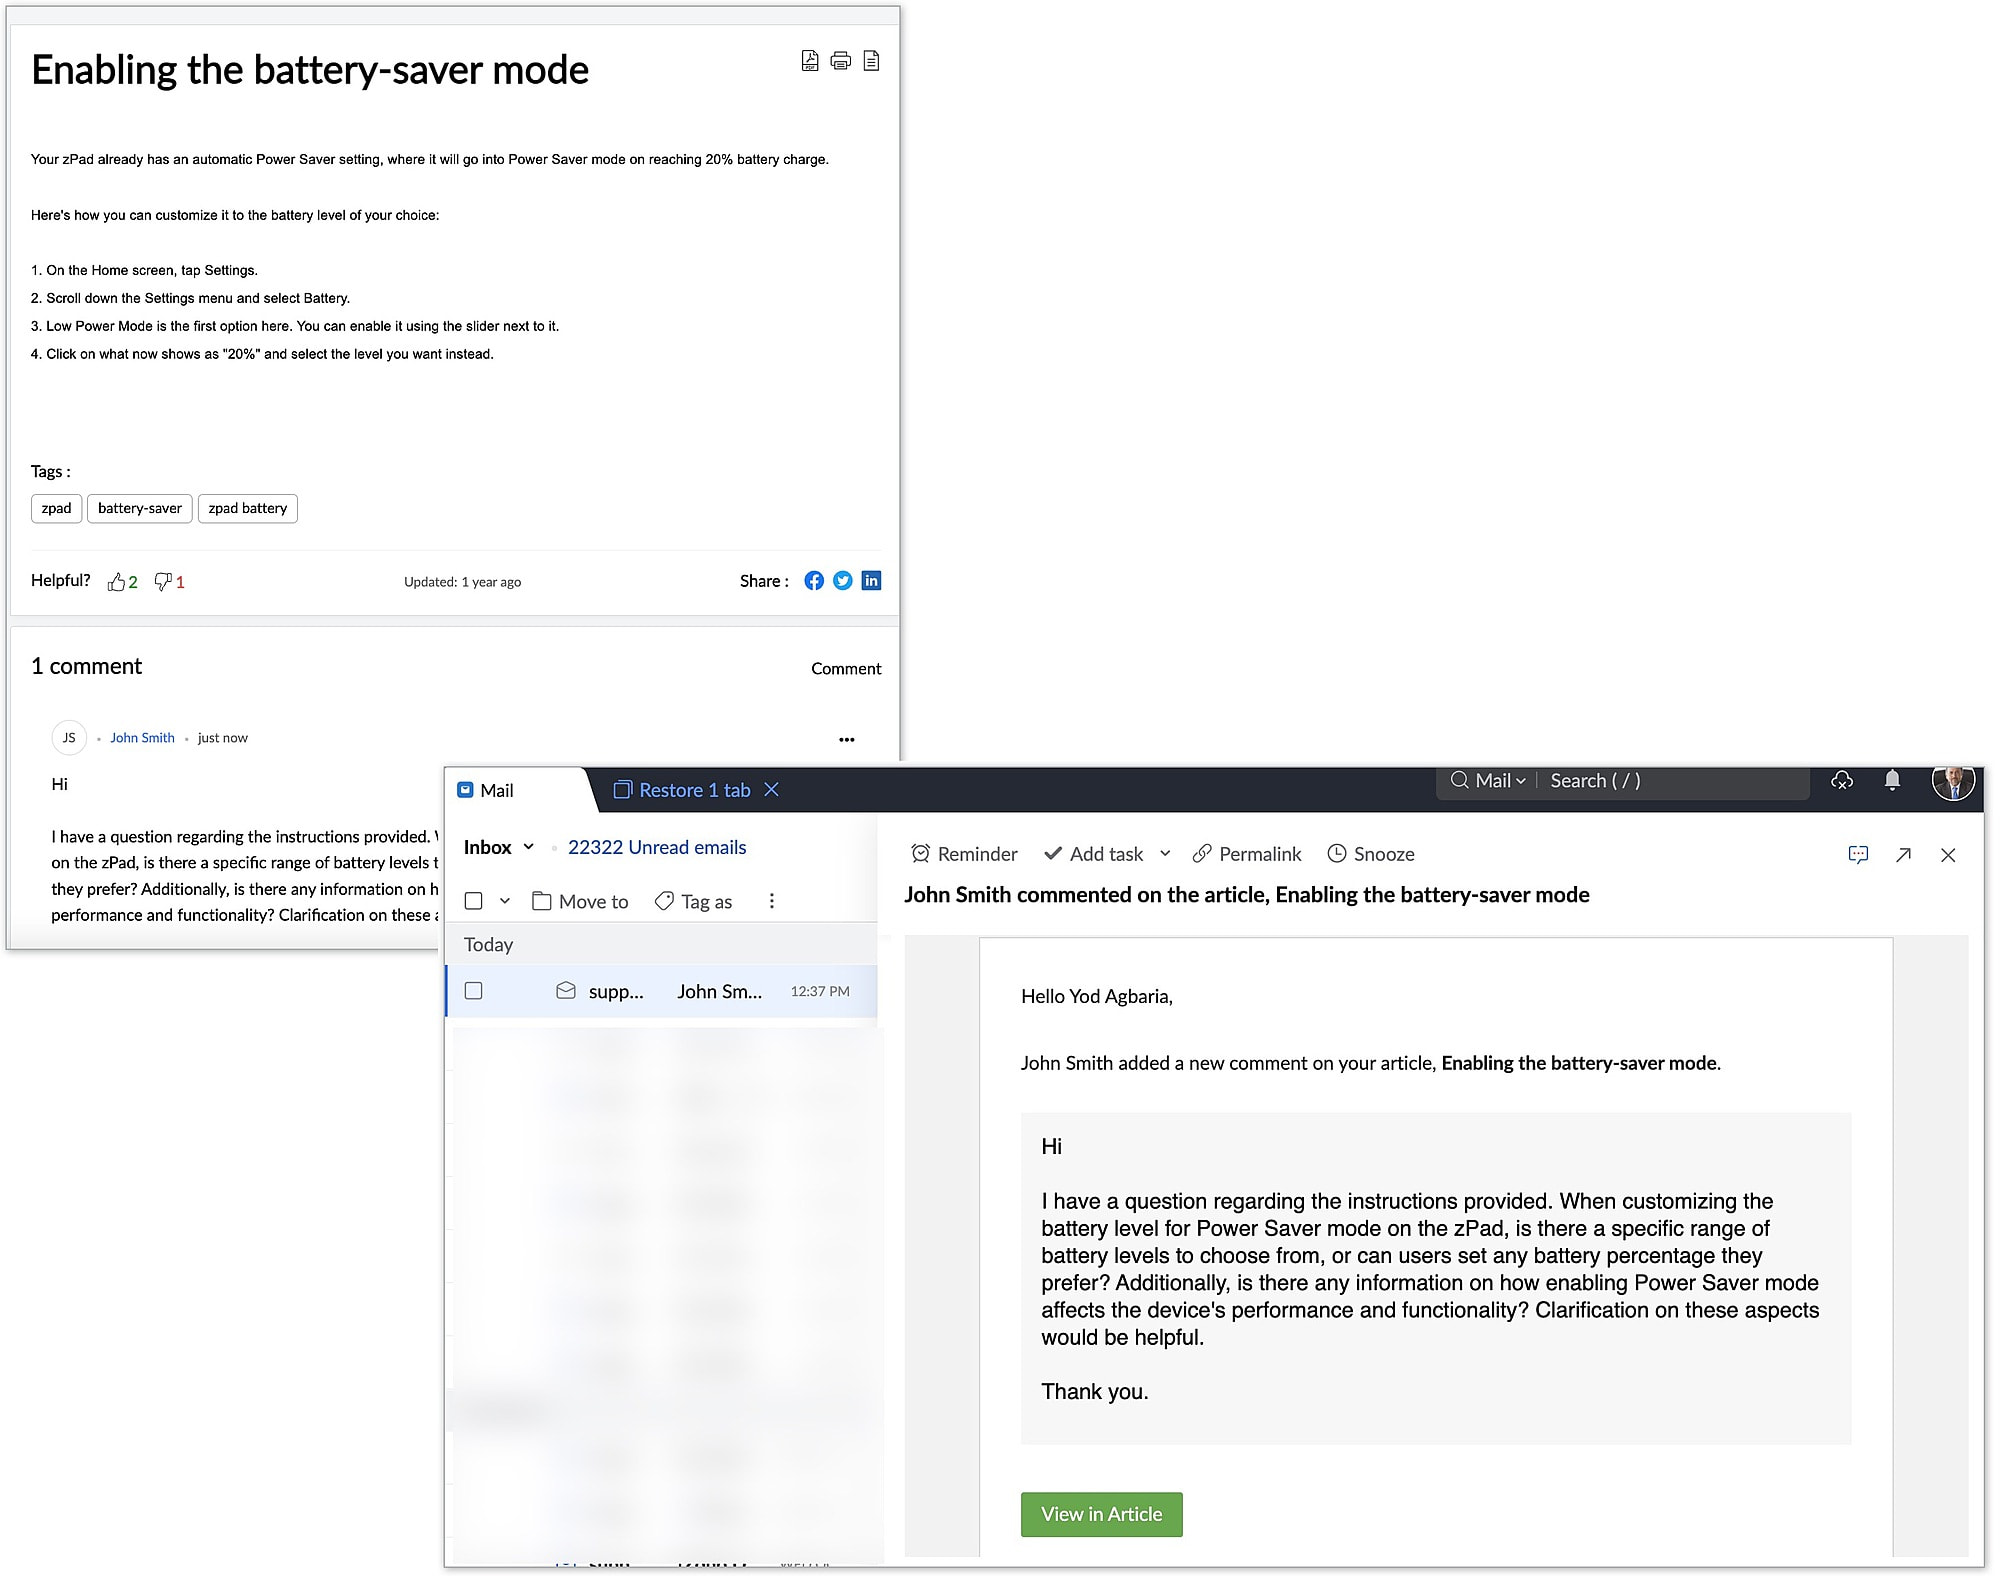Share article on Facebook
This screenshot has width=2000, height=1576.
814,581
